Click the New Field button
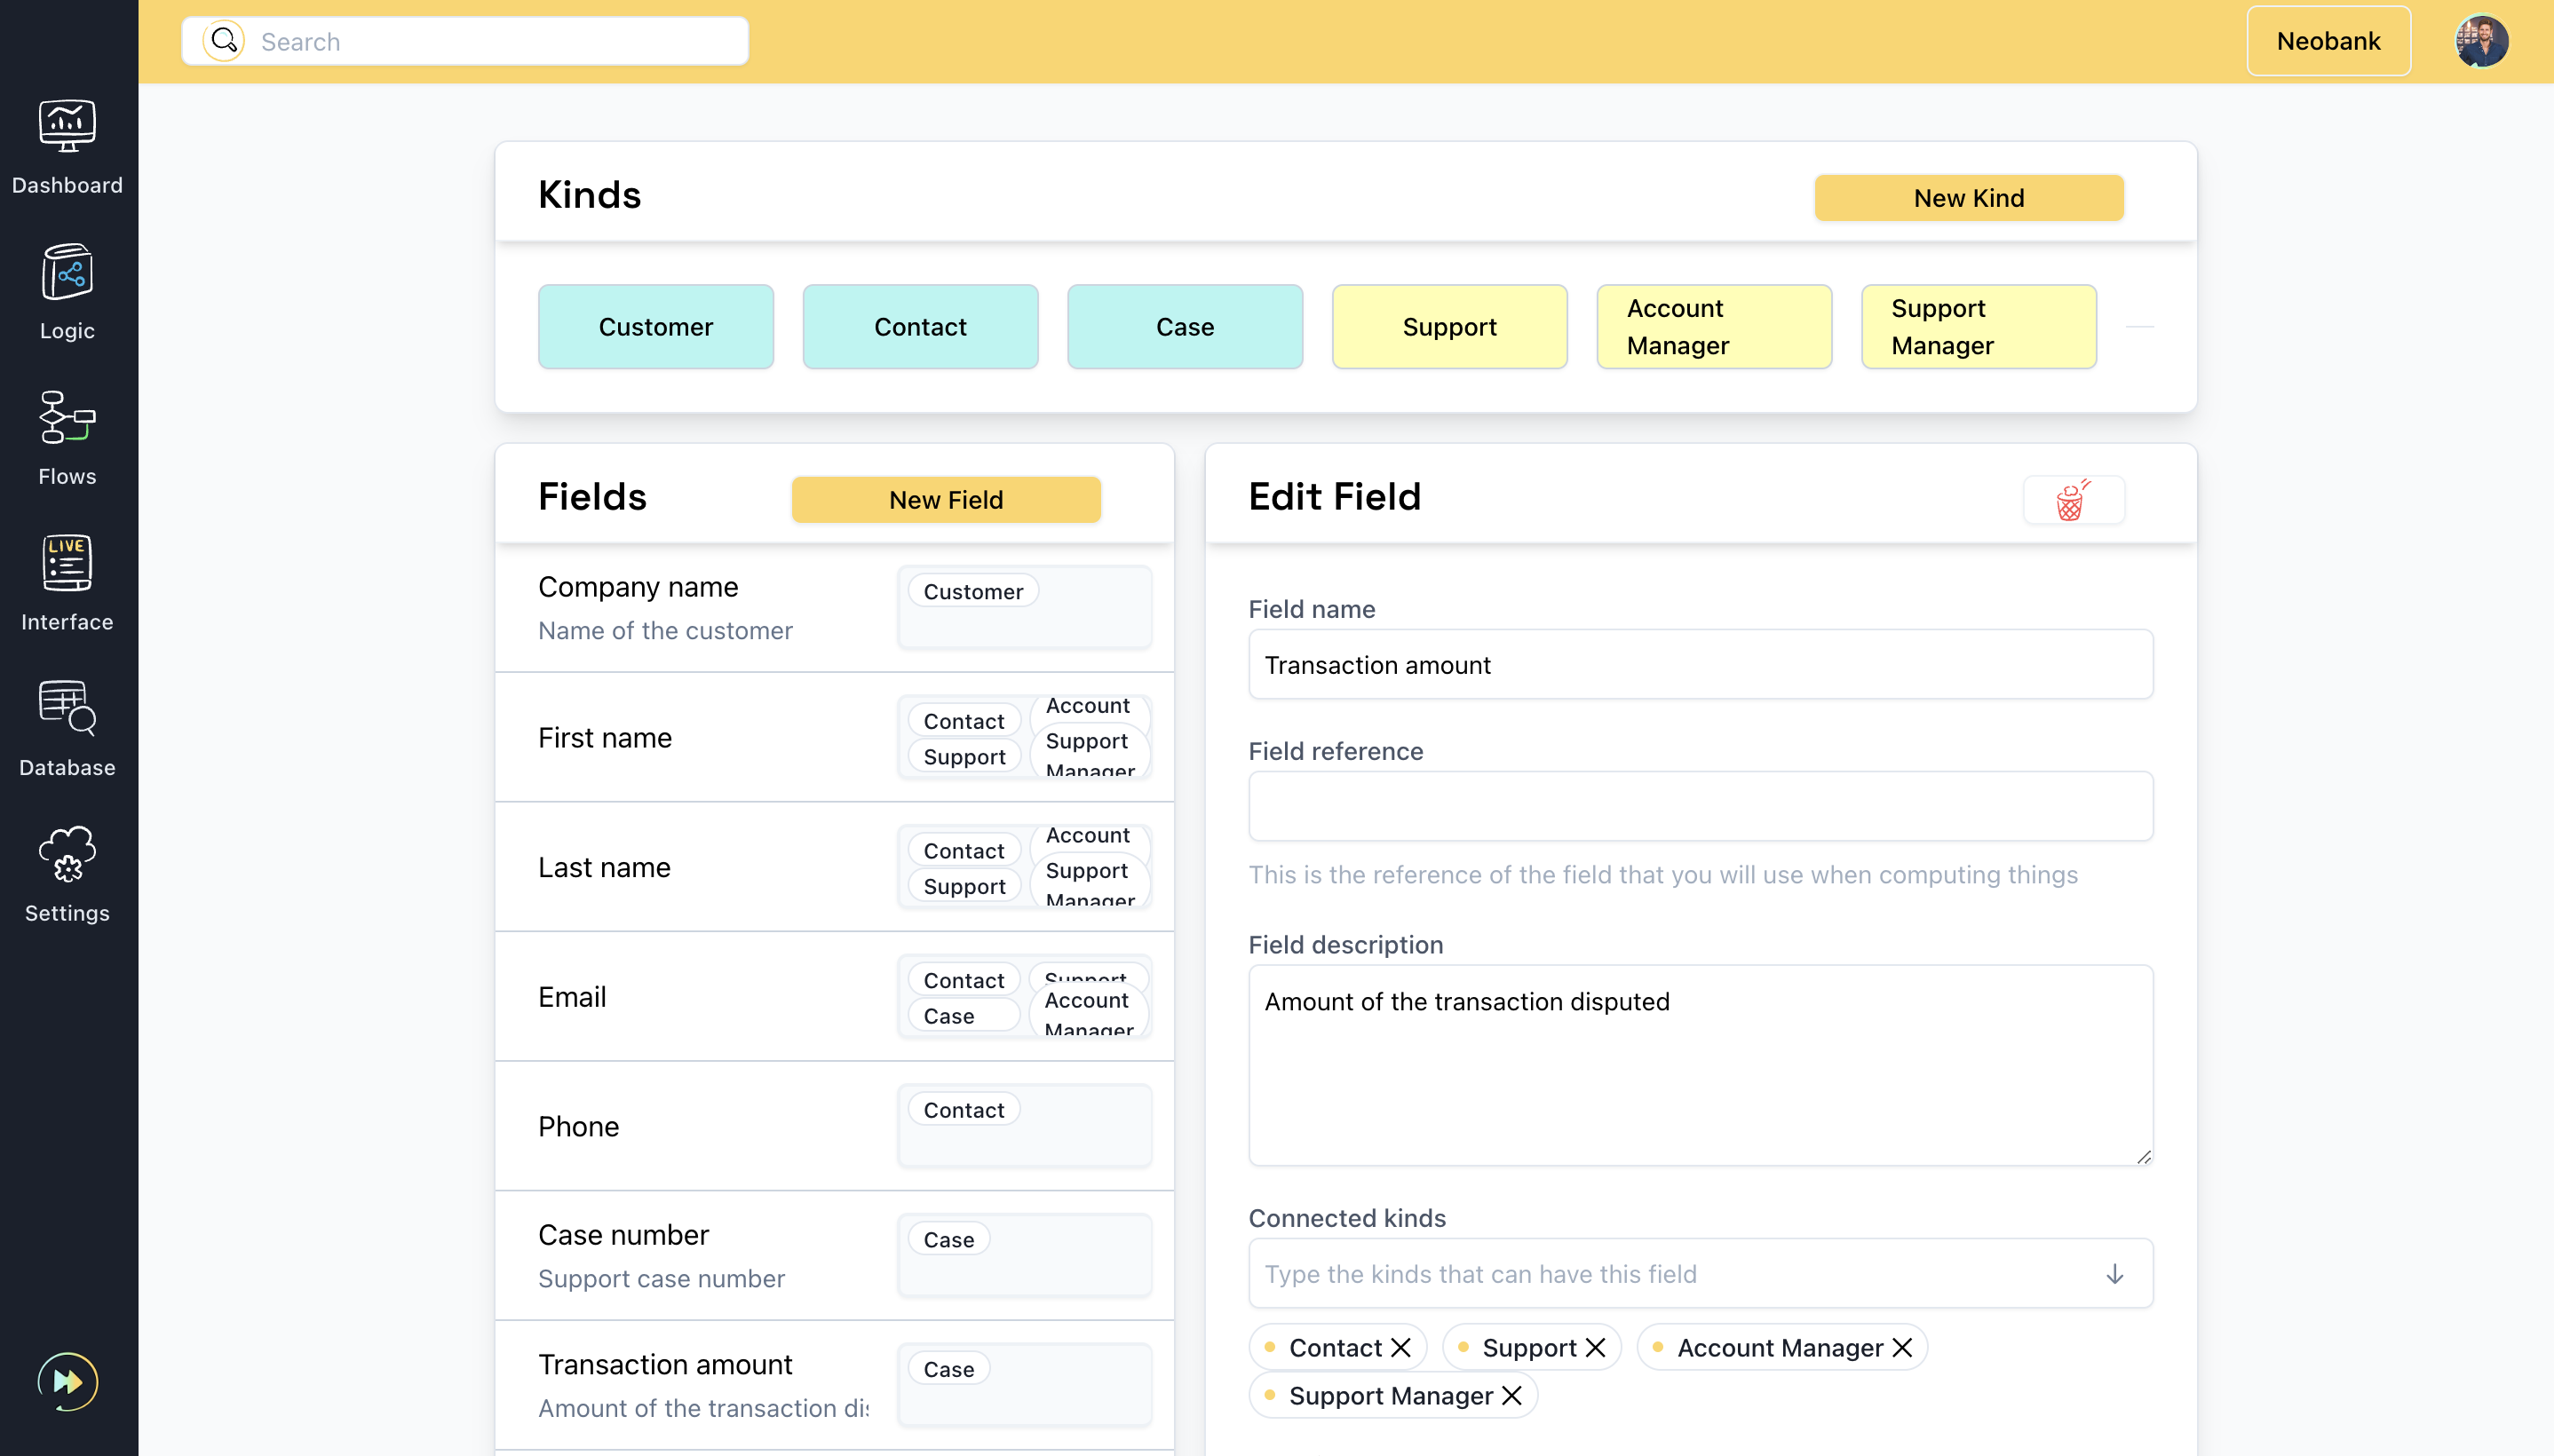The width and height of the screenshot is (2554, 1456). coord(945,500)
